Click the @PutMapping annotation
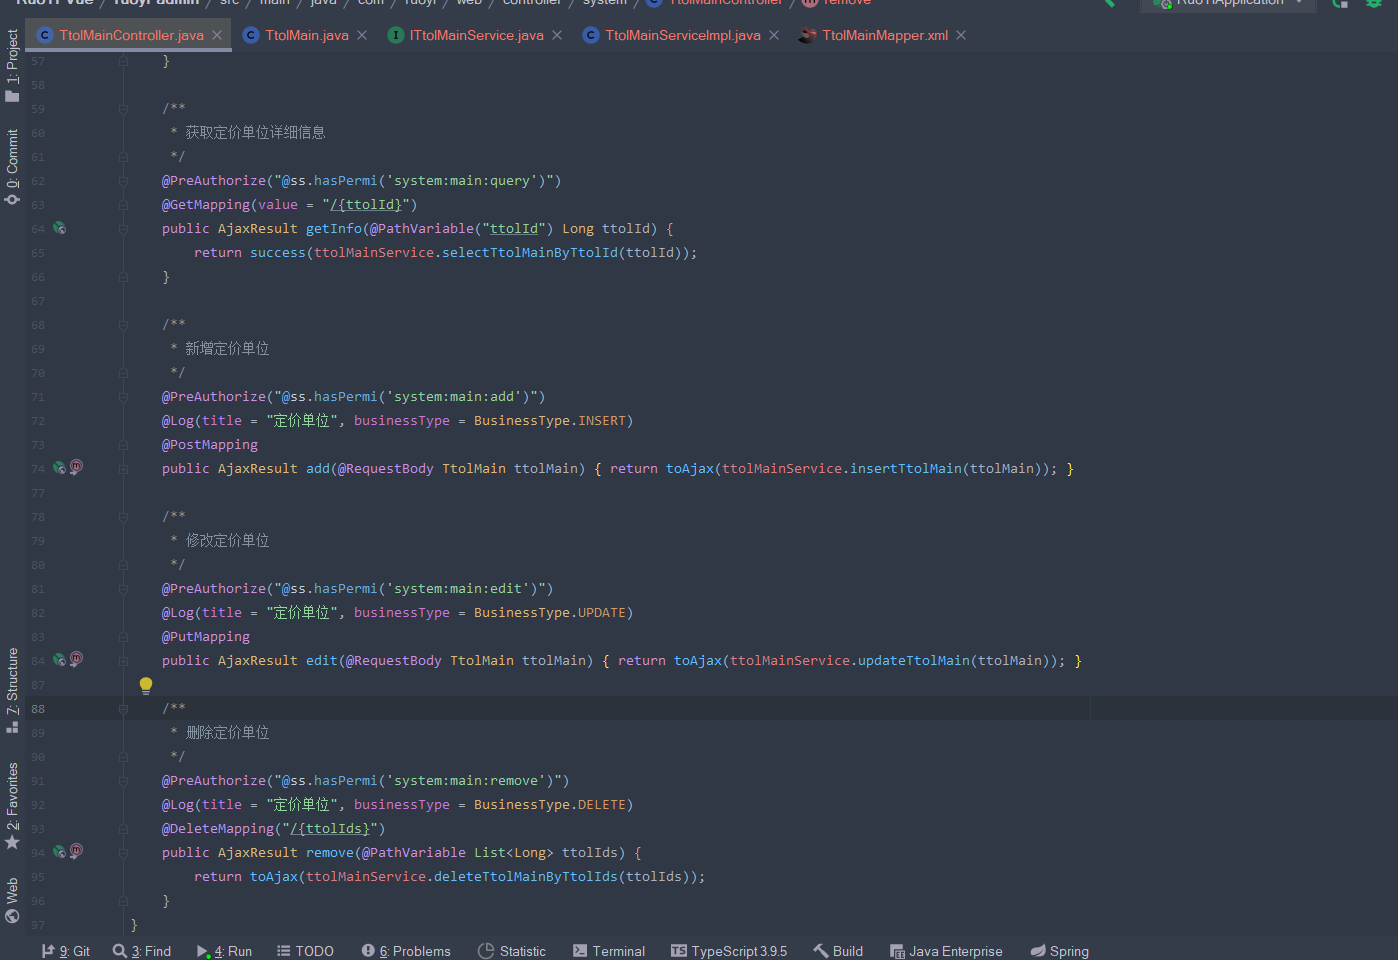 point(206,636)
